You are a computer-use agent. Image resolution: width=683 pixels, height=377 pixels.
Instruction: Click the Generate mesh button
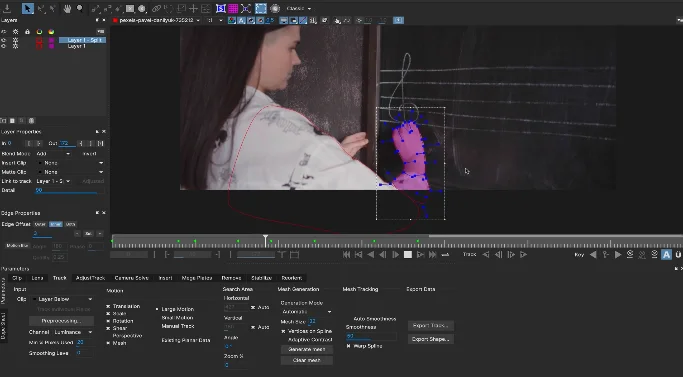point(307,350)
